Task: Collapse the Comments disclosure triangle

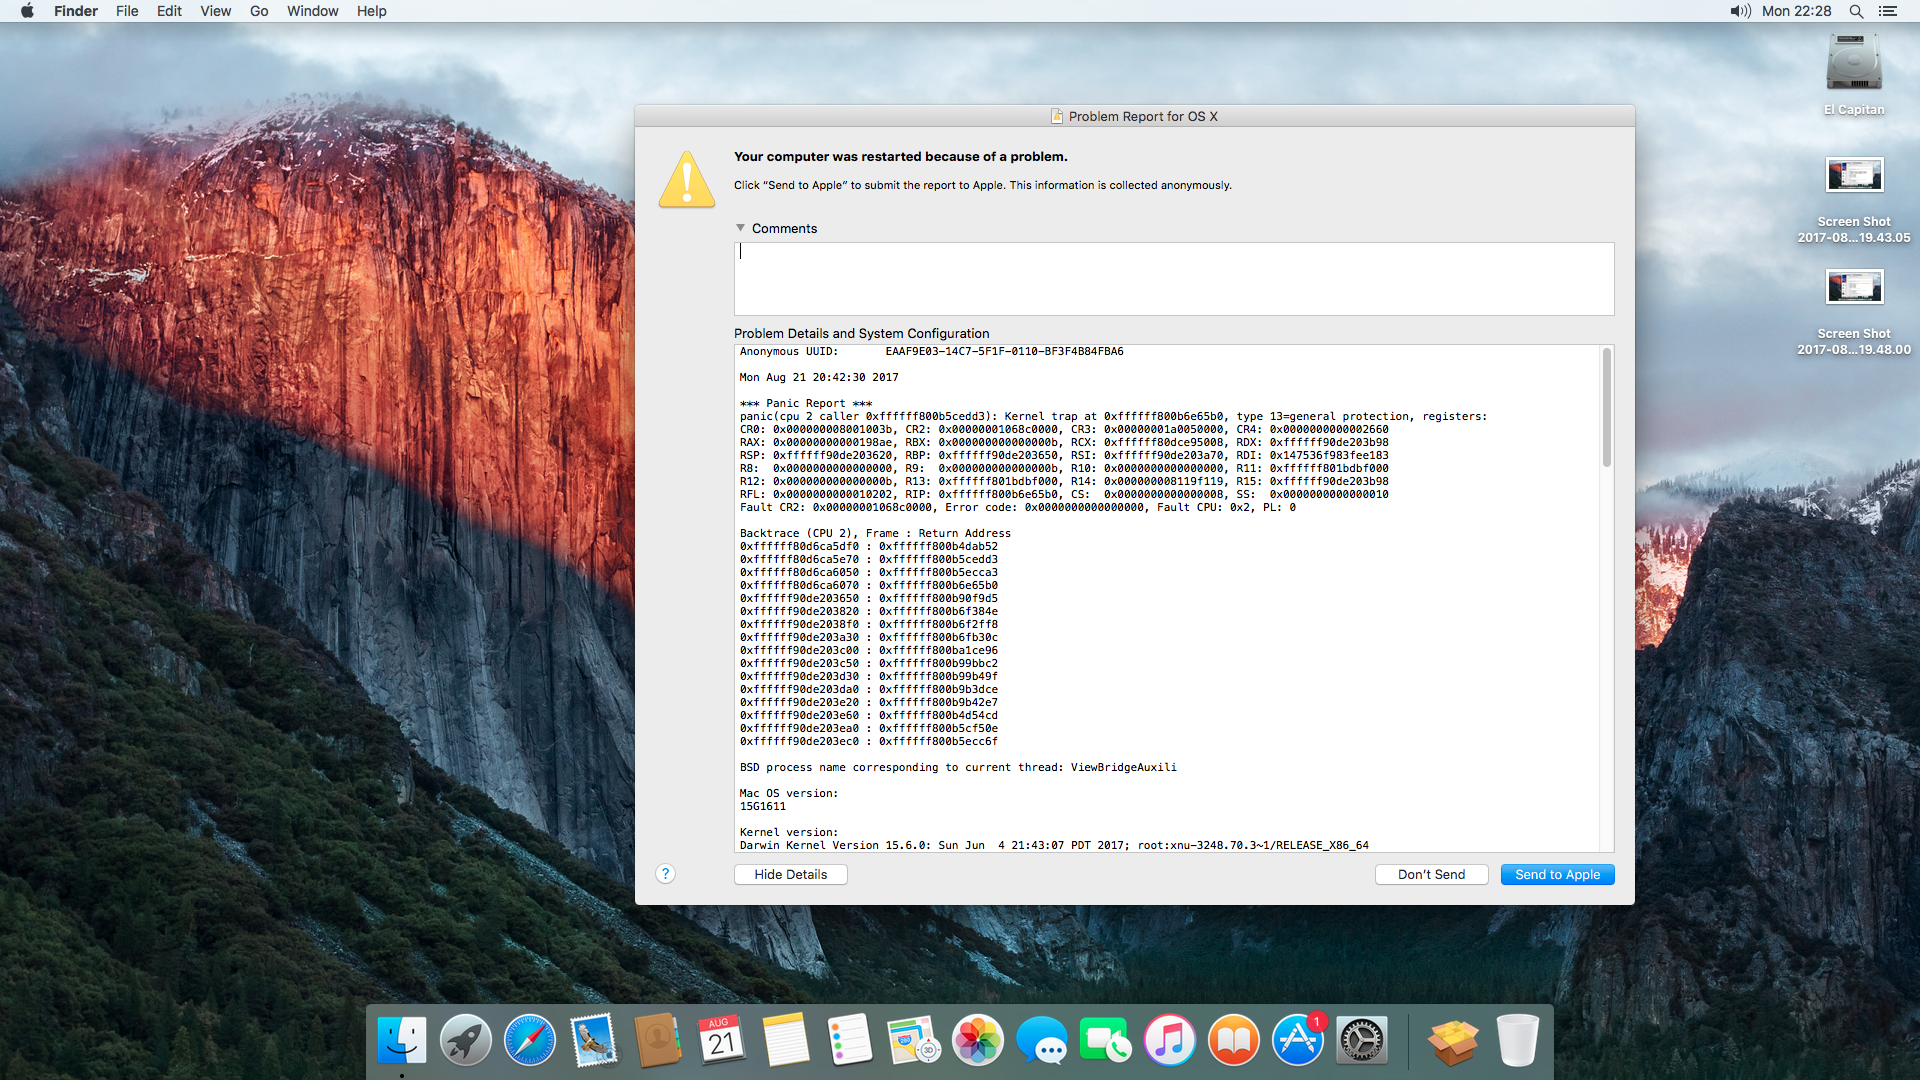Action: [x=740, y=228]
